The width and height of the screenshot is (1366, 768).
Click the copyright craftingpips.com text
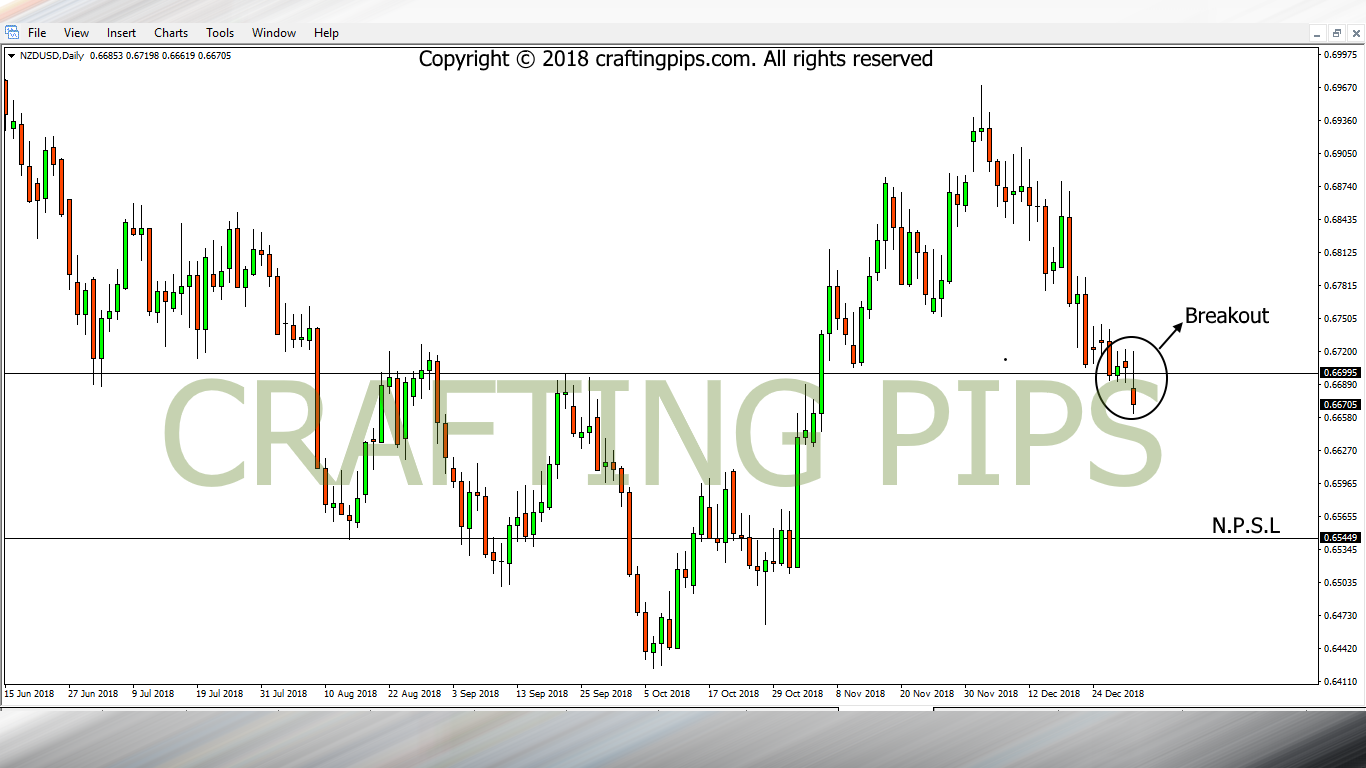tap(675, 59)
